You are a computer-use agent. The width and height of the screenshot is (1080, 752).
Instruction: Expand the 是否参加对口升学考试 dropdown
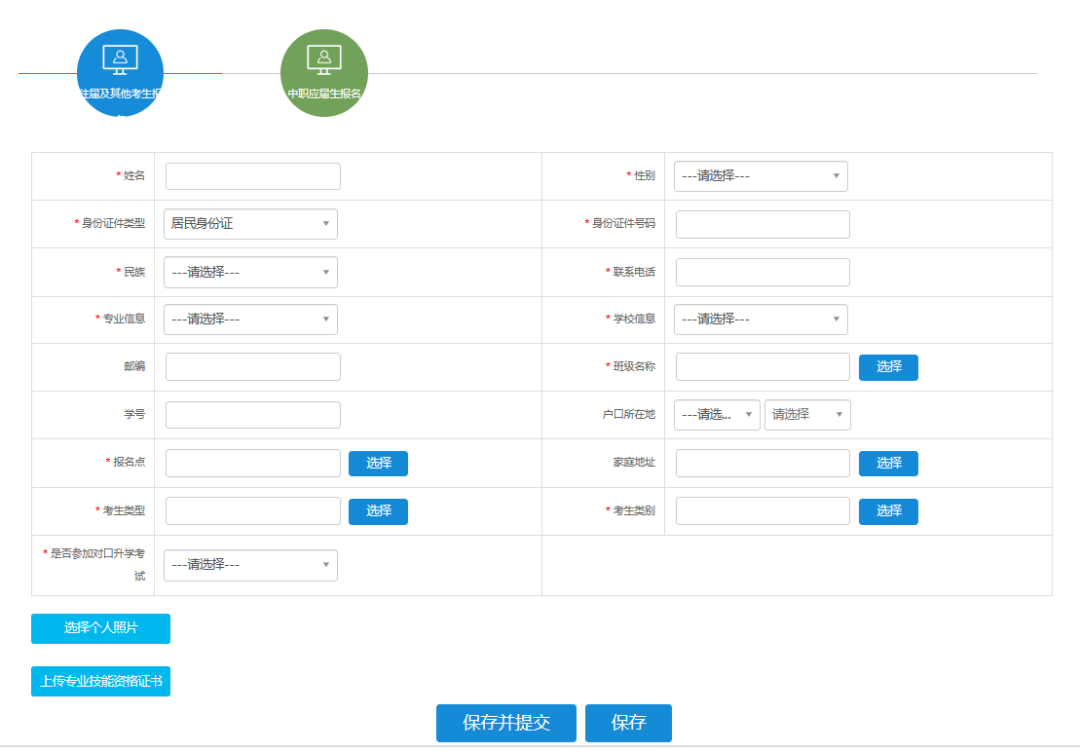(x=250, y=565)
